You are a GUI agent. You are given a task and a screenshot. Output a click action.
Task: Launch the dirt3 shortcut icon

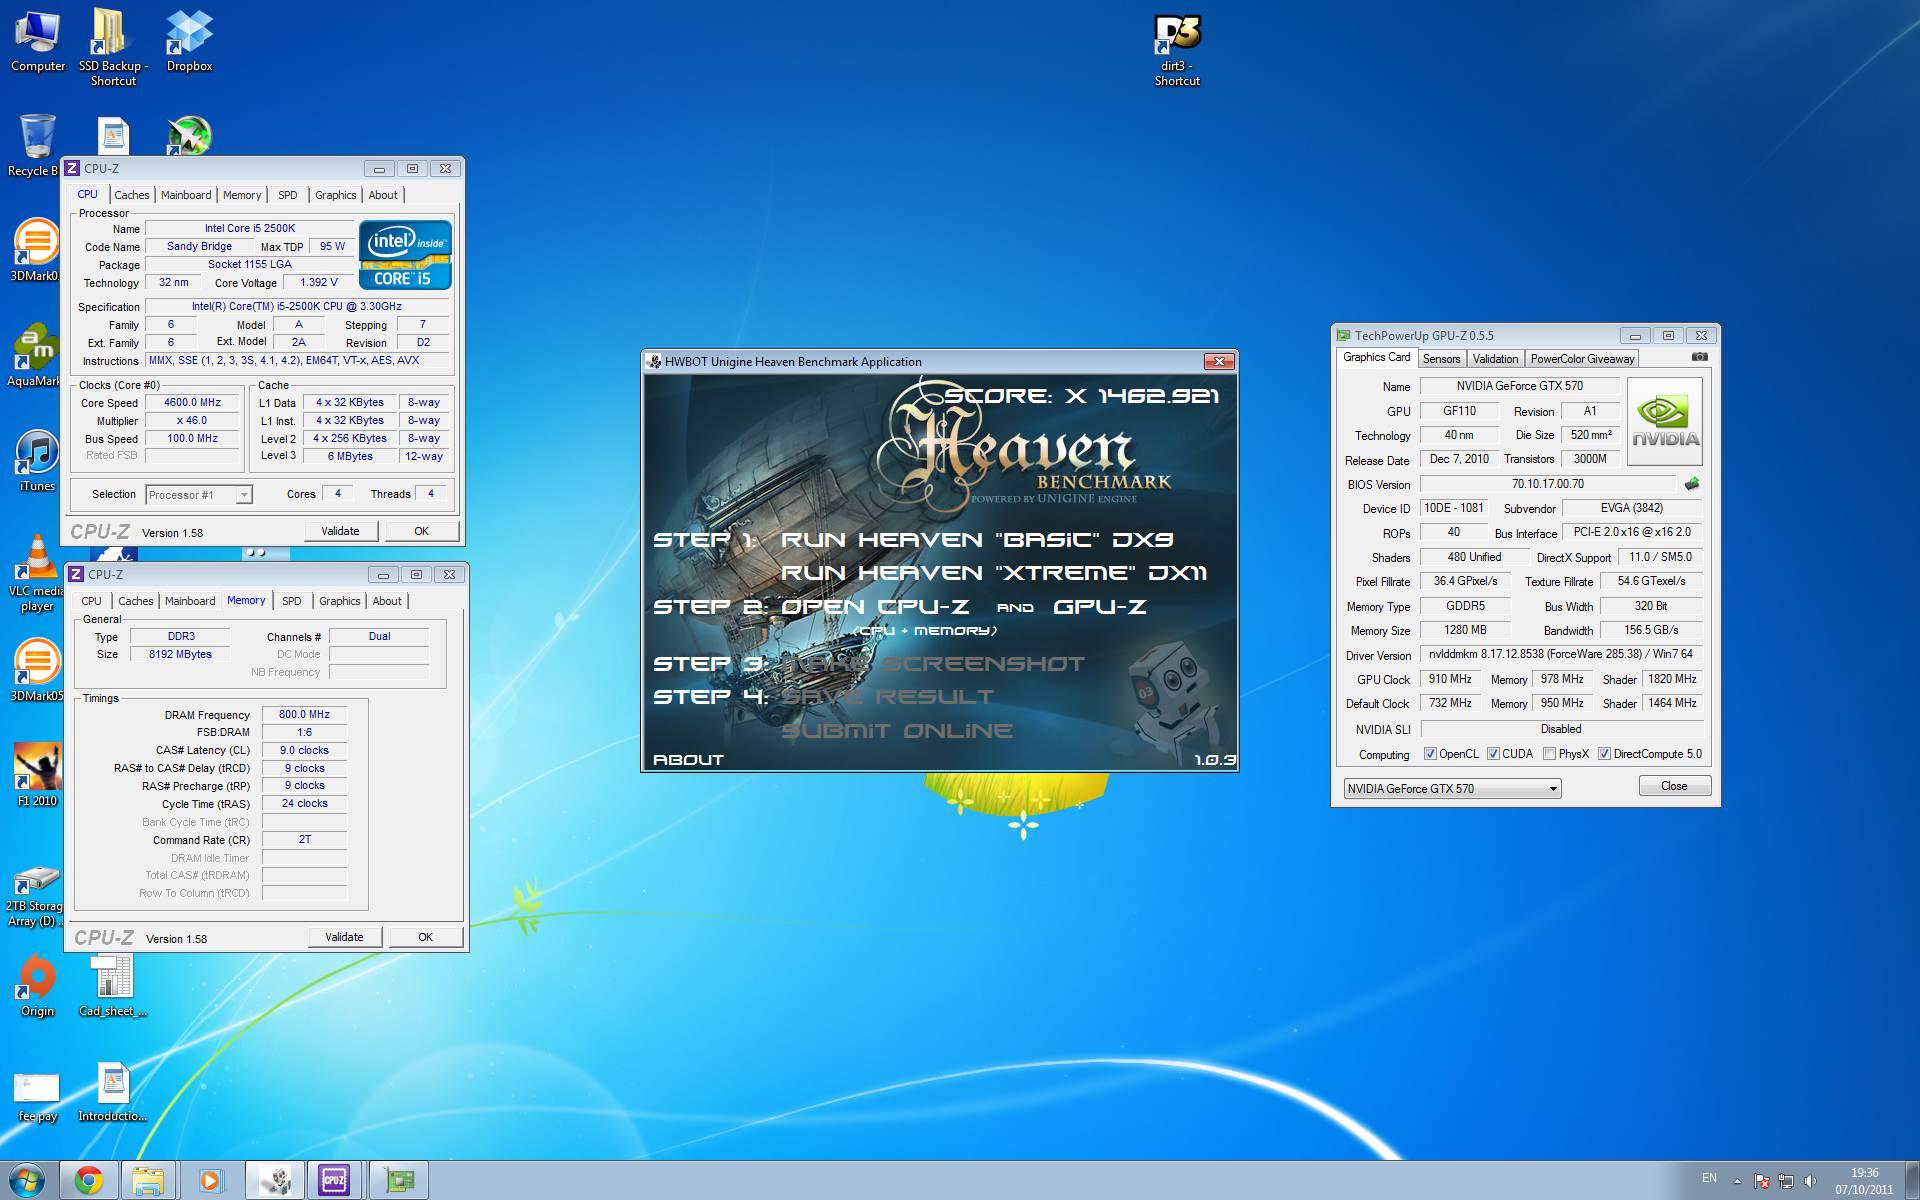point(1177,50)
